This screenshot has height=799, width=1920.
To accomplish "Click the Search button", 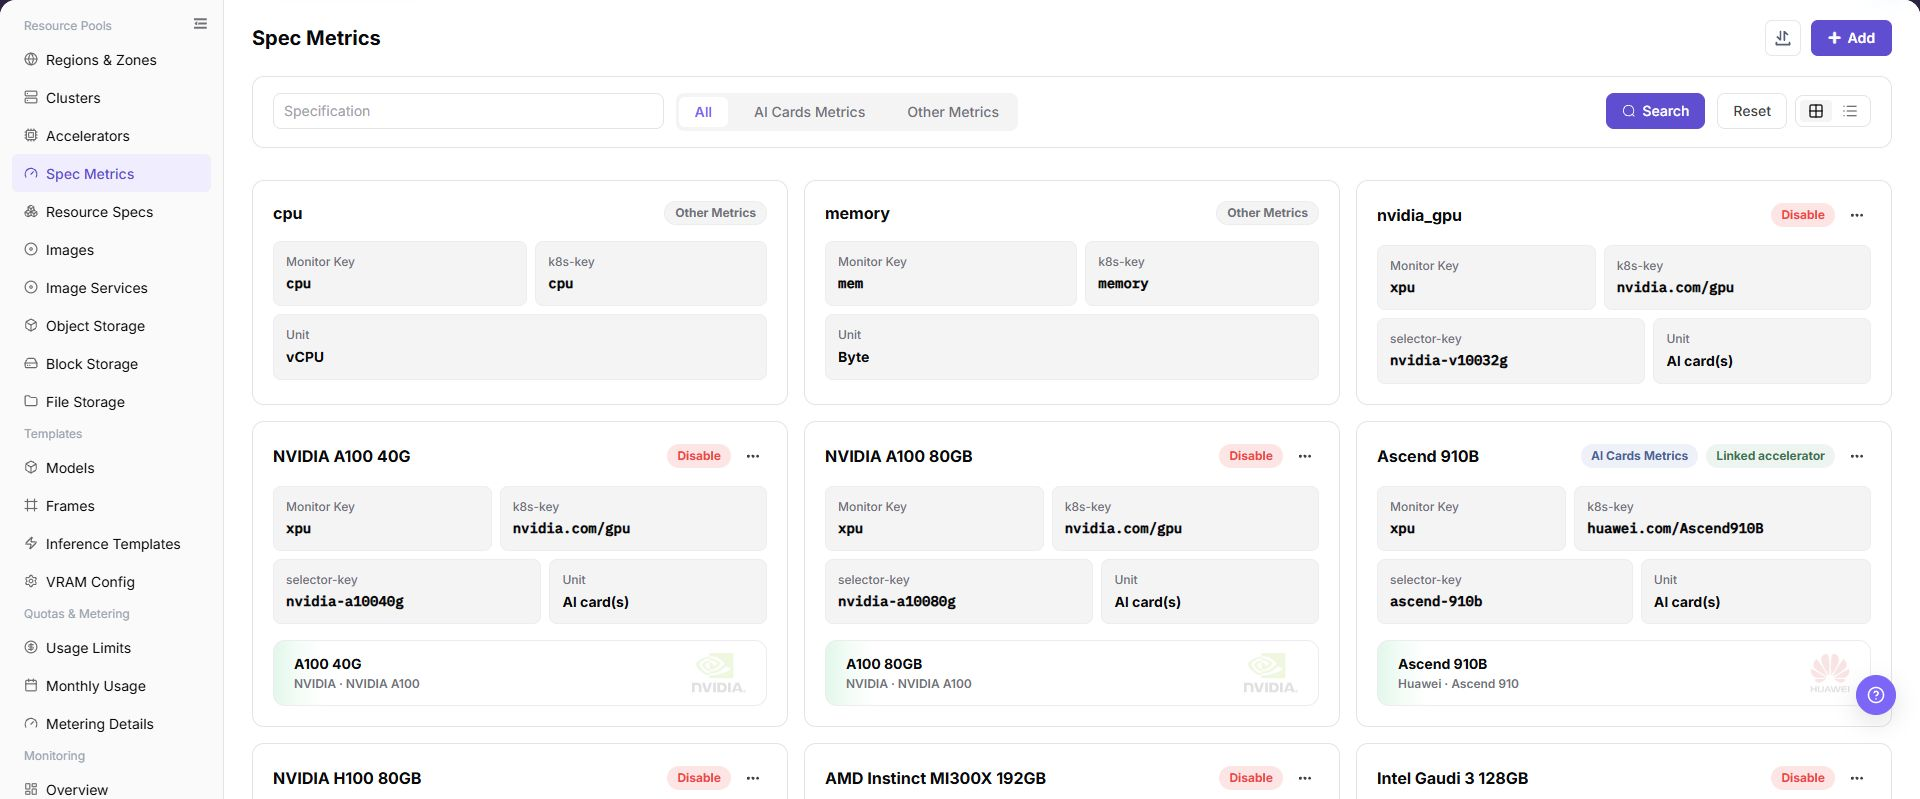I will point(1655,111).
